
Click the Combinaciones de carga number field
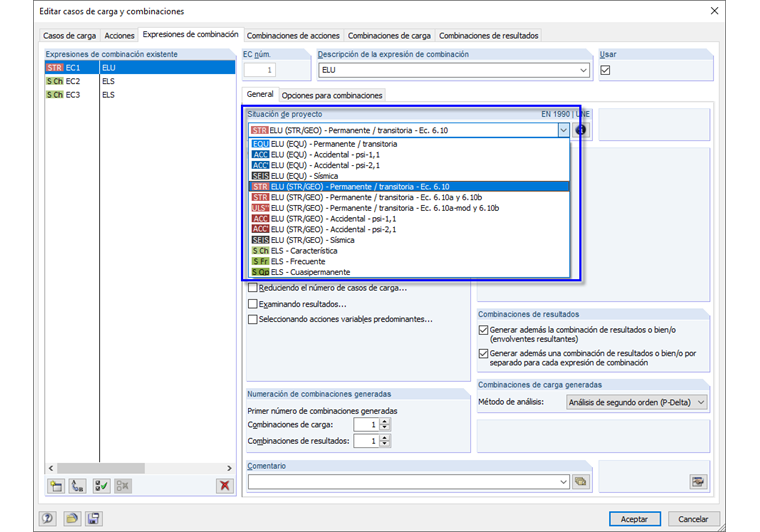[366, 424]
